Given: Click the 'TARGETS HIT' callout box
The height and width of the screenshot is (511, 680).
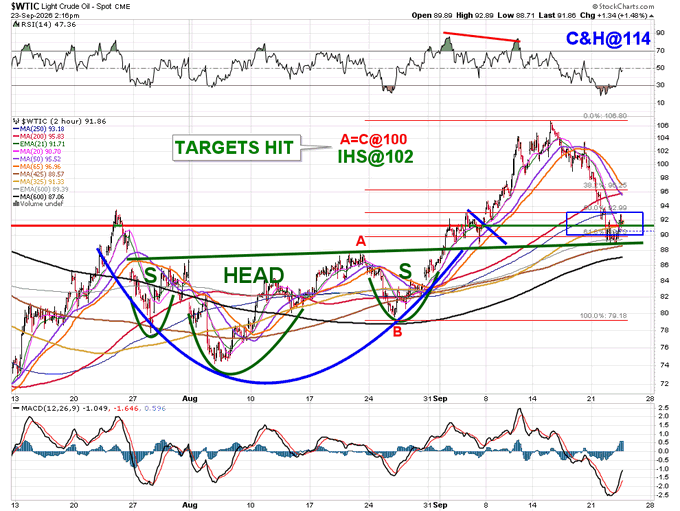Looking at the screenshot, I should [236, 147].
